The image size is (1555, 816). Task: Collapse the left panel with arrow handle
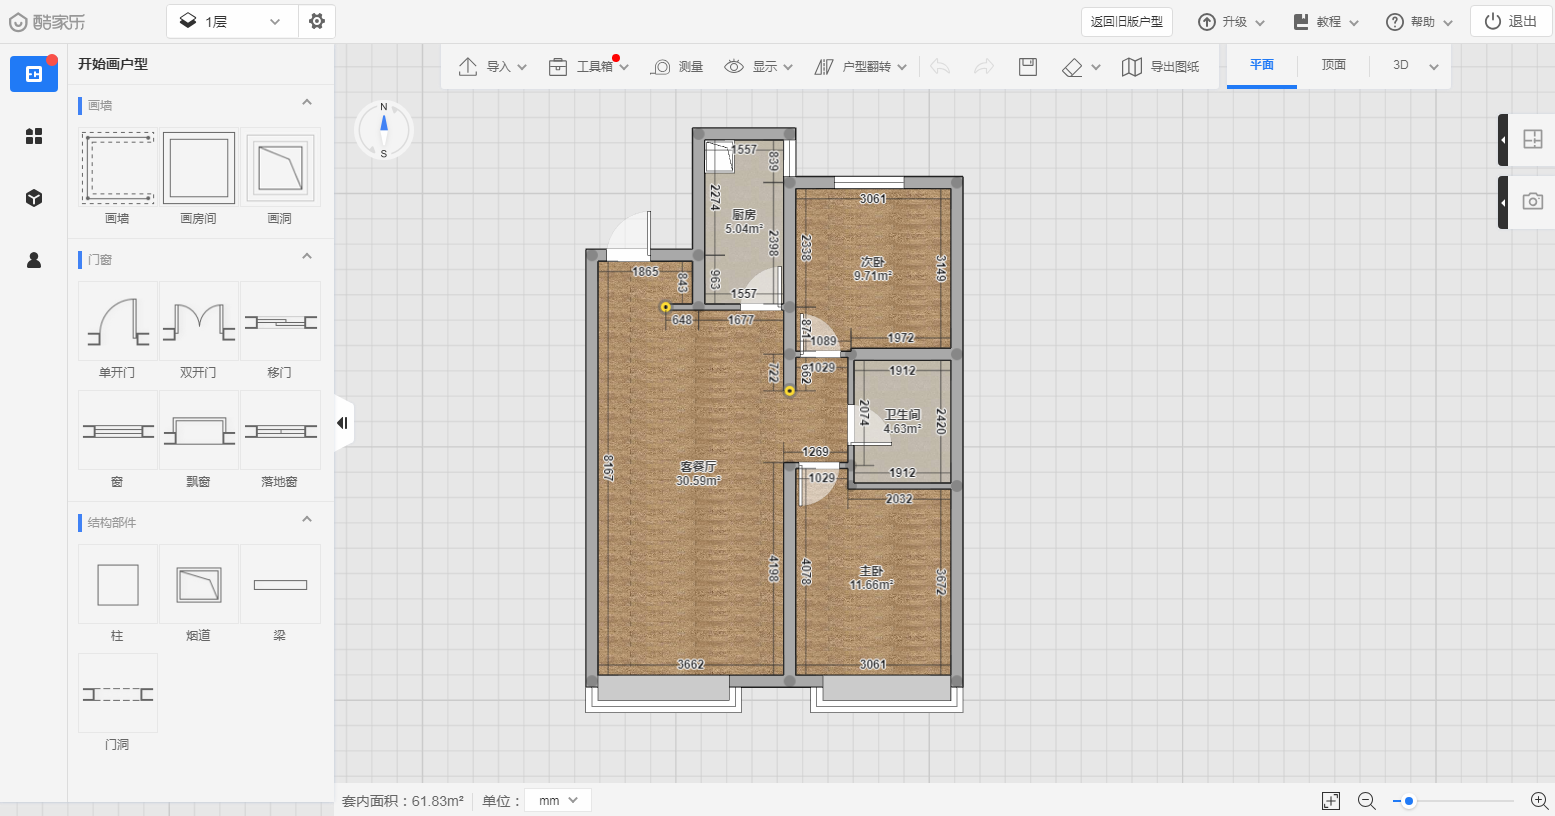click(x=342, y=423)
